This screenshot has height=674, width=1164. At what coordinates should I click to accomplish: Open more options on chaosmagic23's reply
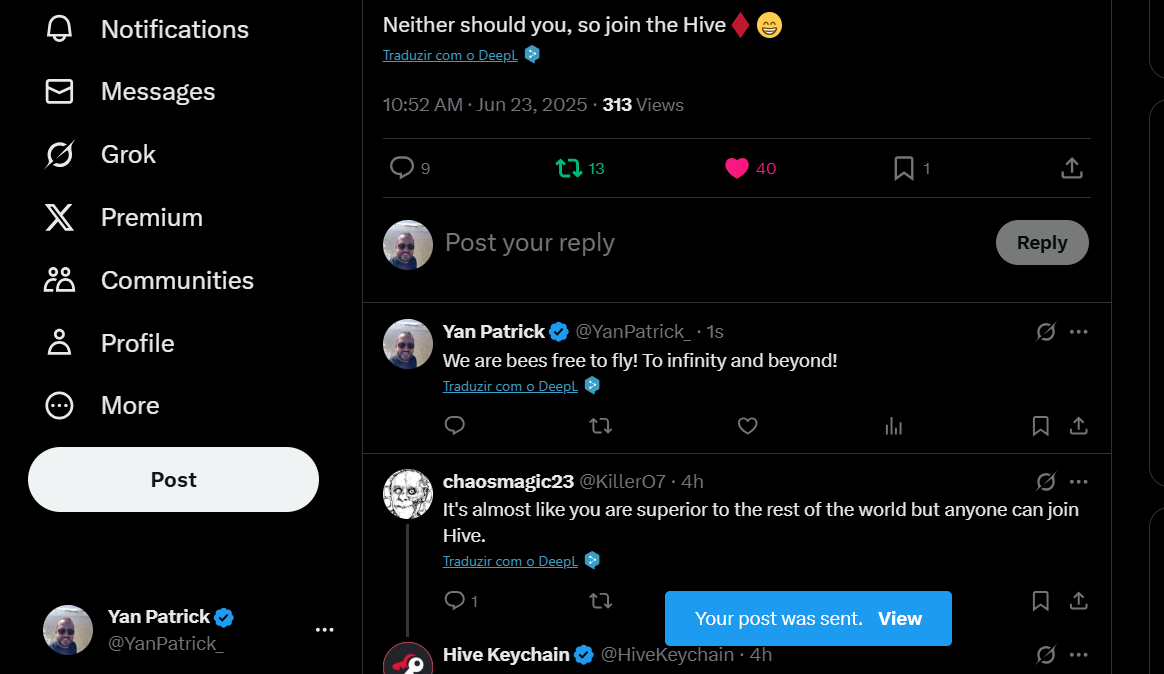point(1078,482)
